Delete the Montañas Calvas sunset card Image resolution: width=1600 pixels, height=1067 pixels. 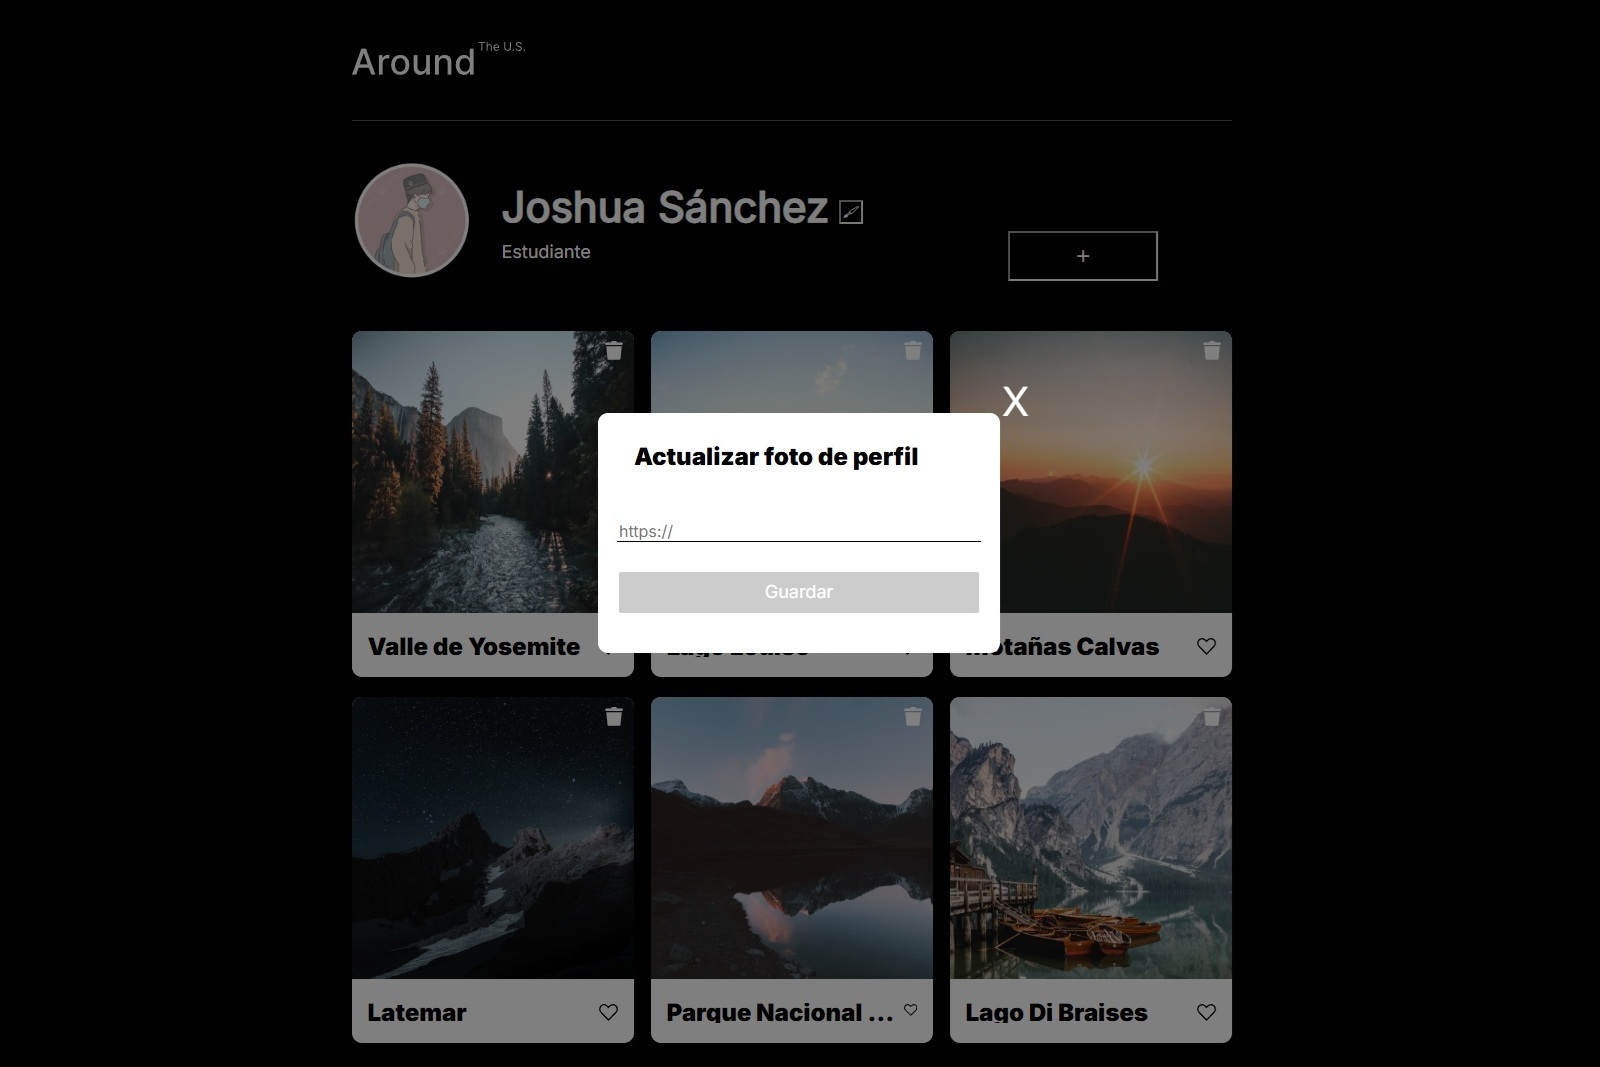(x=1211, y=351)
